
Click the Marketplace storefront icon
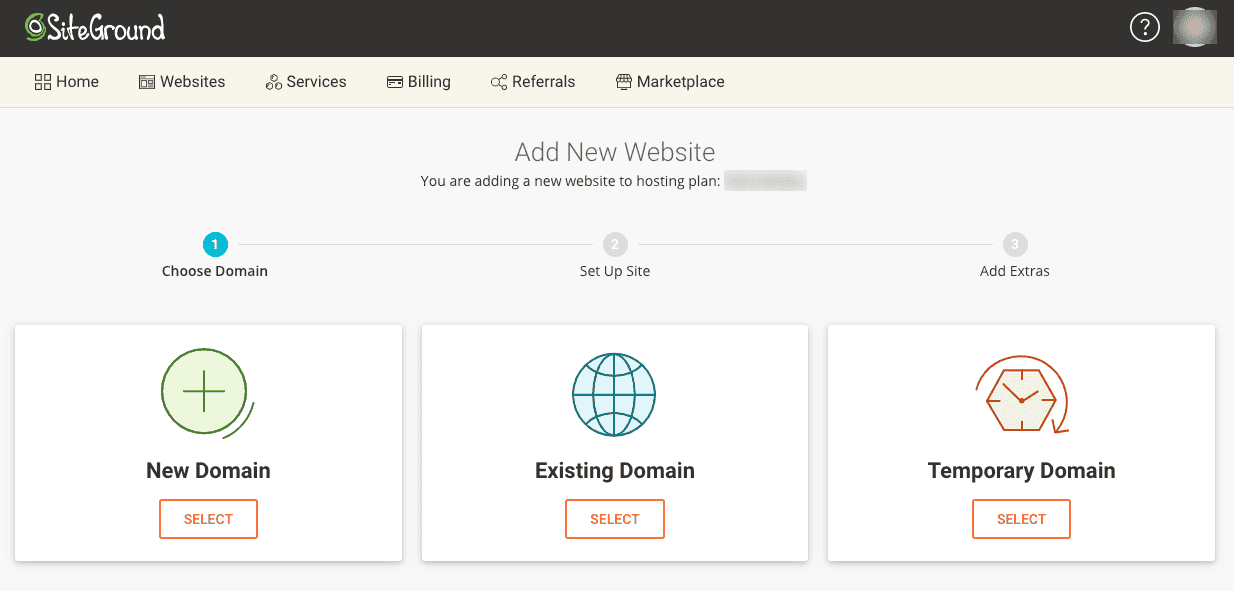[624, 82]
